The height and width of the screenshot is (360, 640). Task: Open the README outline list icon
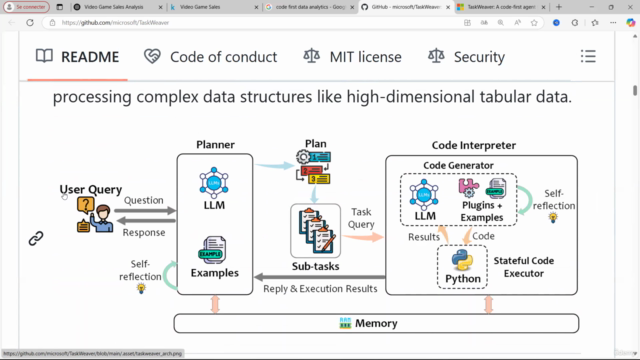[x=588, y=56]
